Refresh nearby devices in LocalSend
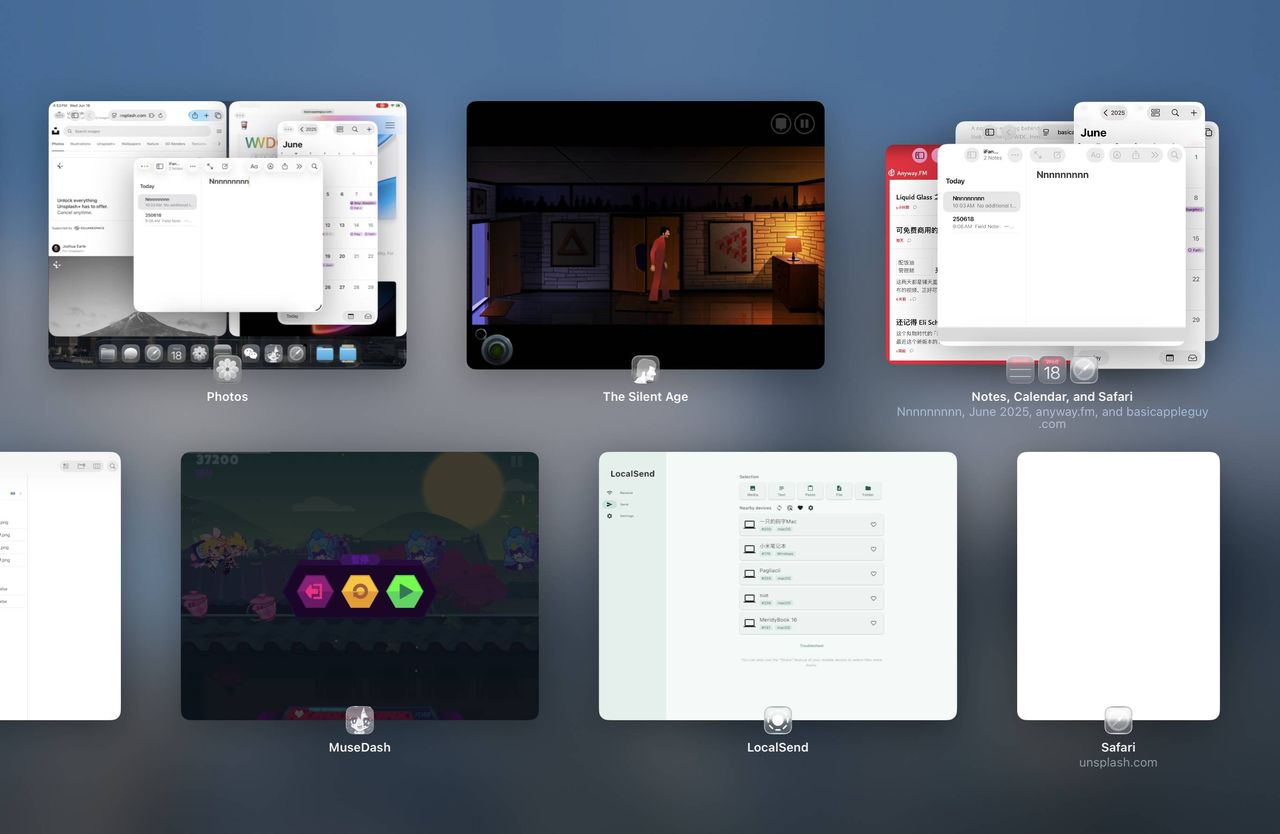1280x834 pixels. [780, 507]
